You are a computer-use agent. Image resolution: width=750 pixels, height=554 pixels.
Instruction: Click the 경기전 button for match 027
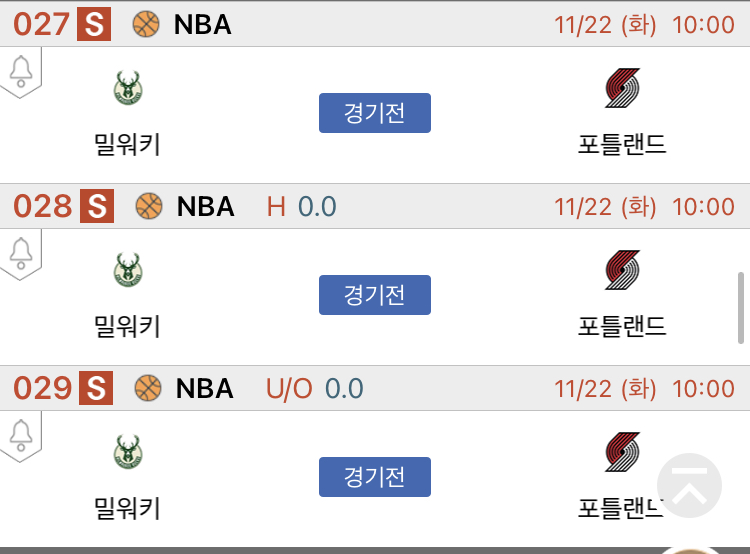(375, 113)
